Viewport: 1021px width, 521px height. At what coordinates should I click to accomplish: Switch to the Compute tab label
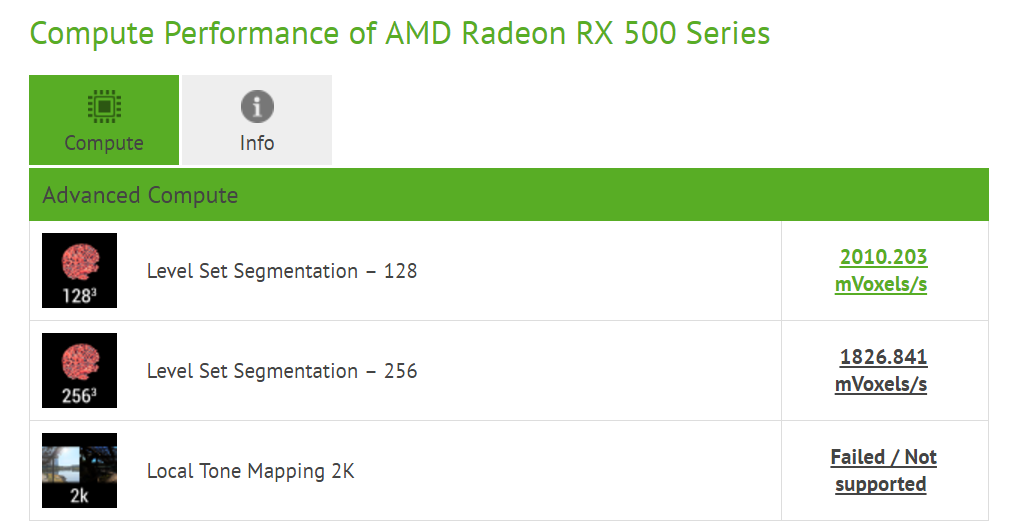click(x=104, y=143)
